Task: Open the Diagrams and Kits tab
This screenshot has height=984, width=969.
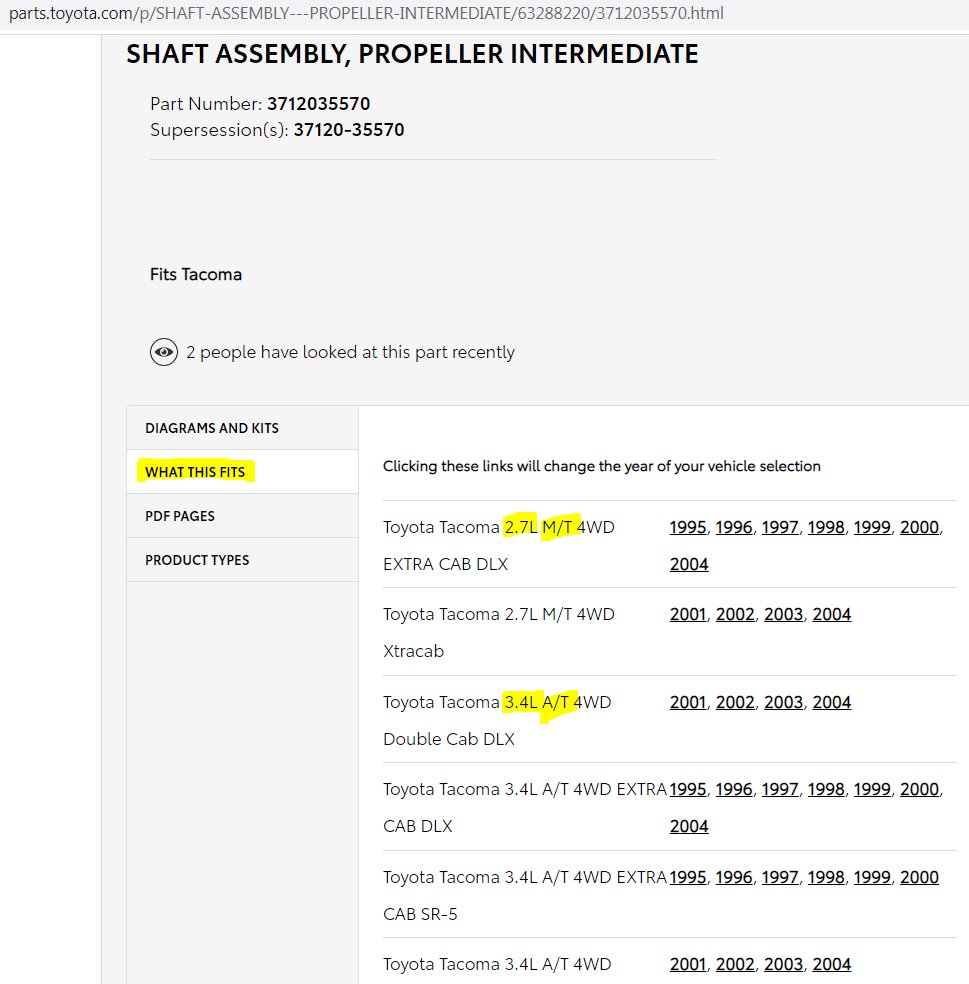Action: click(242, 428)
